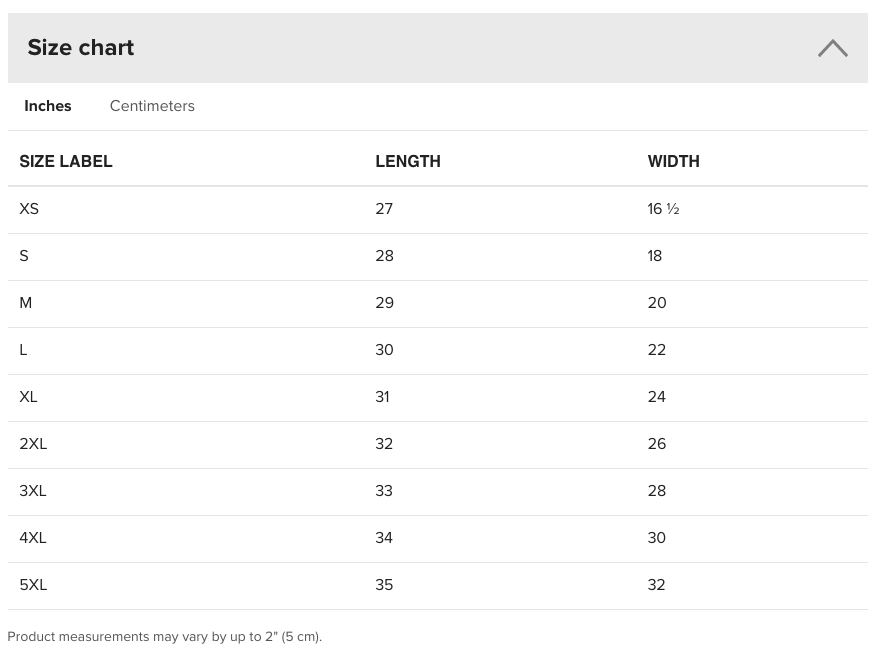
Task: Click the length value 35
Action: (384, 585)
